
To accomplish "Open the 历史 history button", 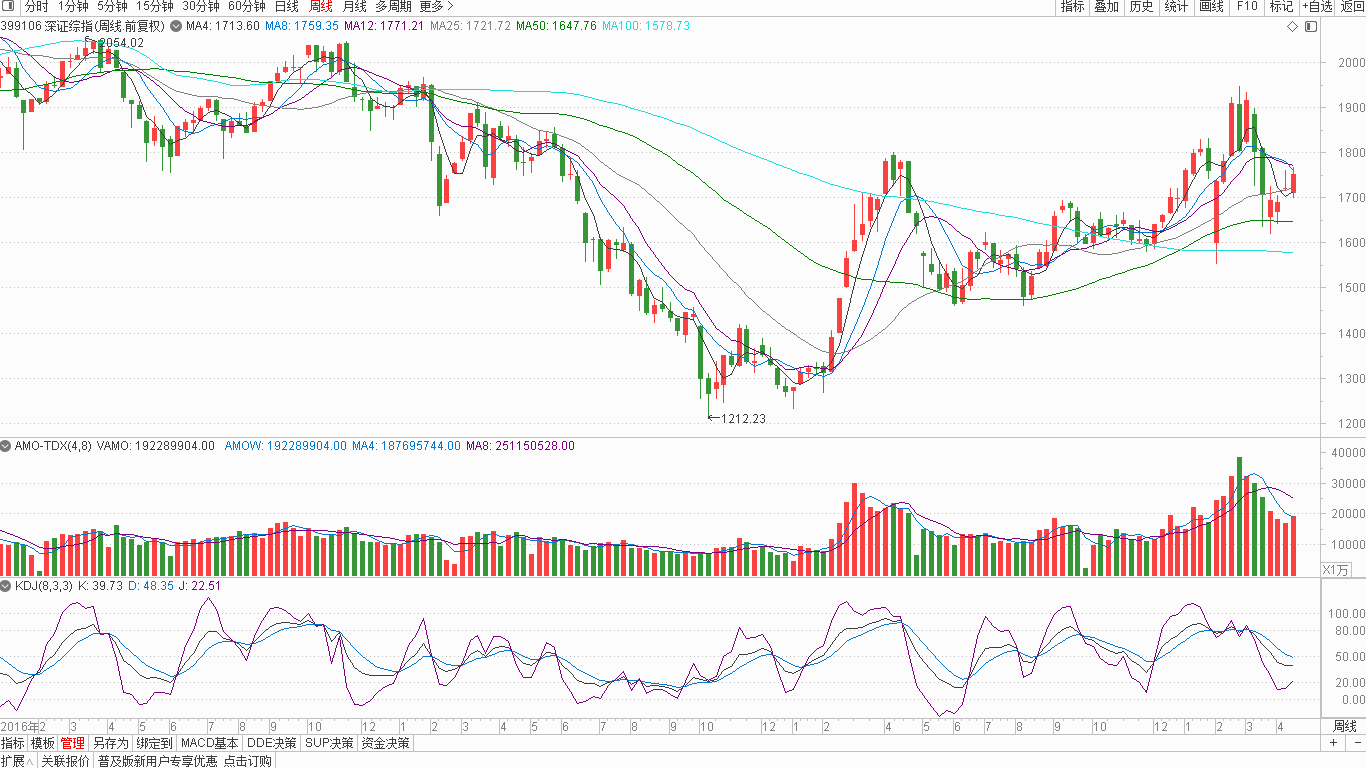I will 1141,7.
